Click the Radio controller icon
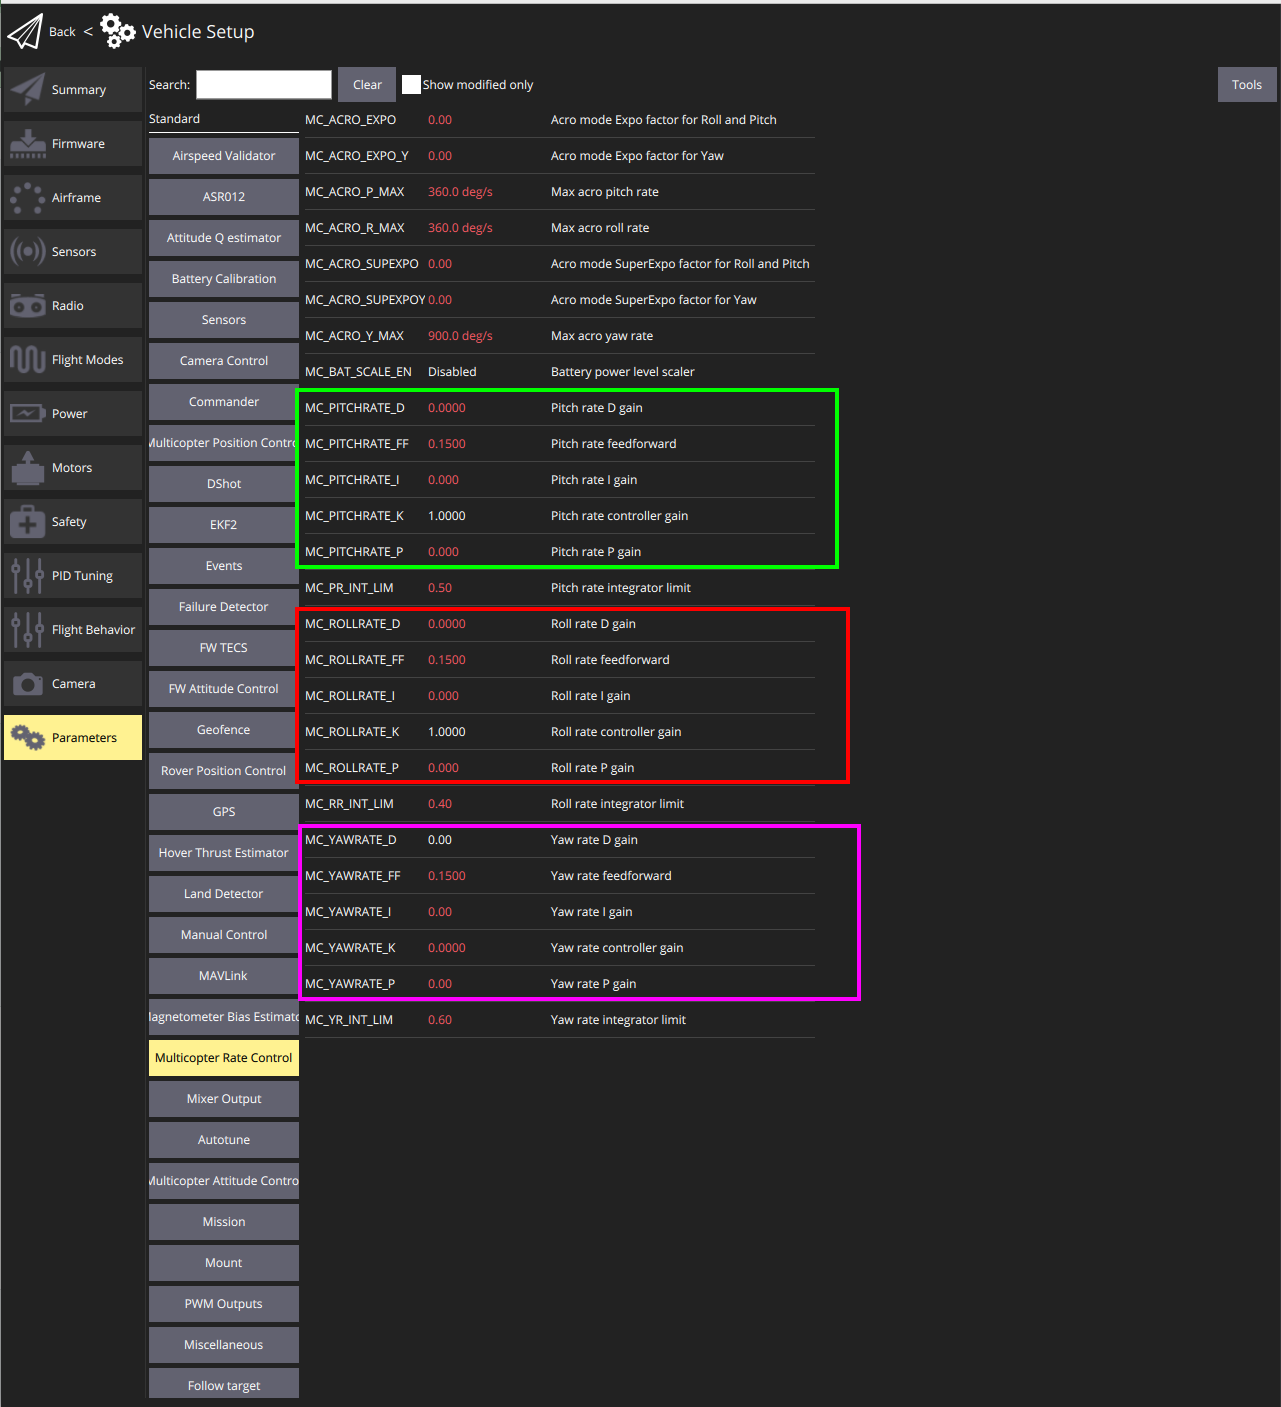 point(27,306)
